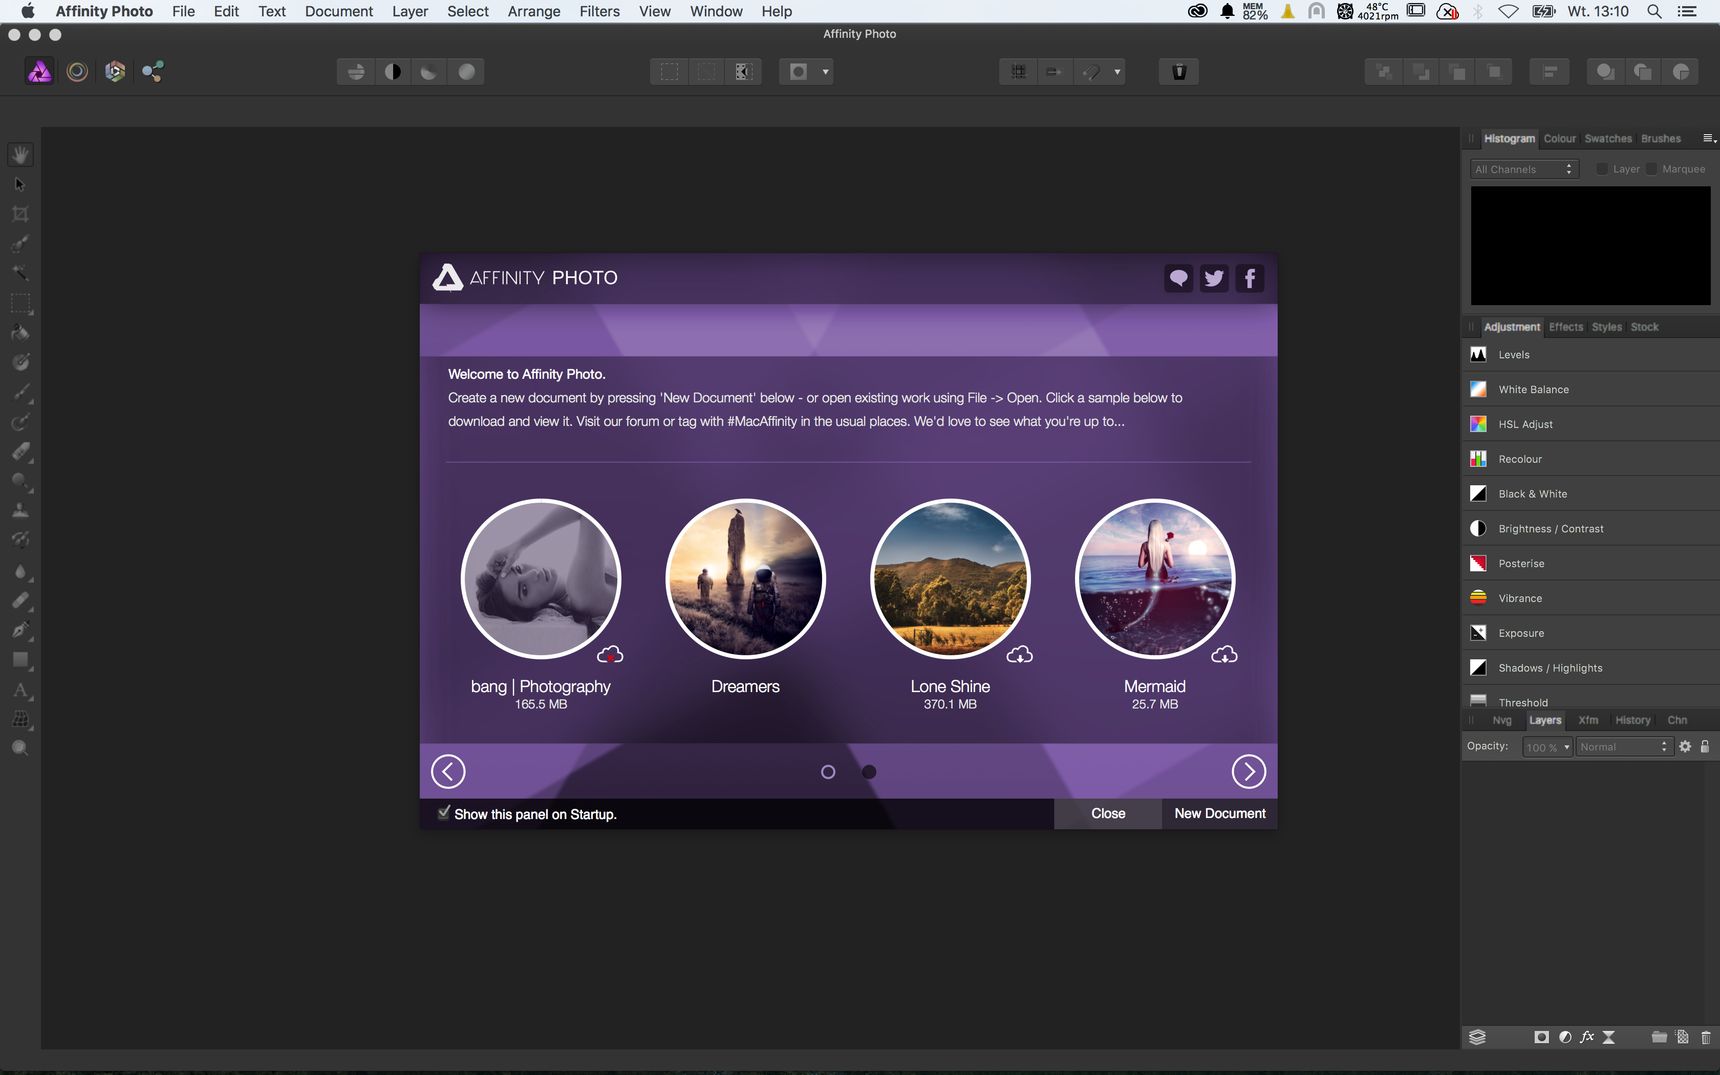1720x1075 pixels.
Task: Switch to Develop Persona
Action: 115,72
